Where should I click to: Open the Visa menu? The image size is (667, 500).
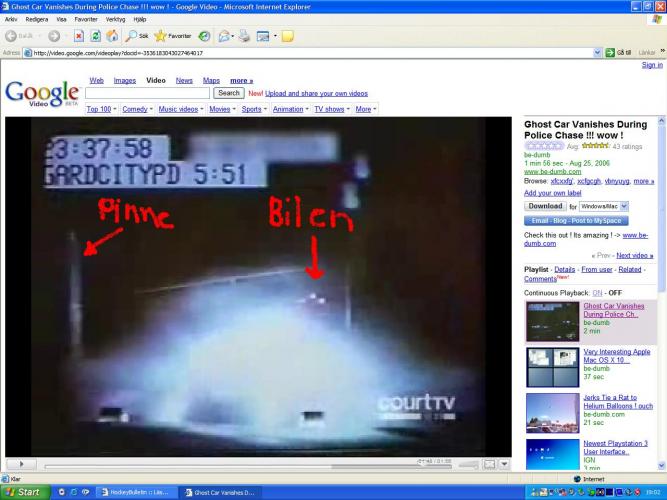click(x=61, y=20)
